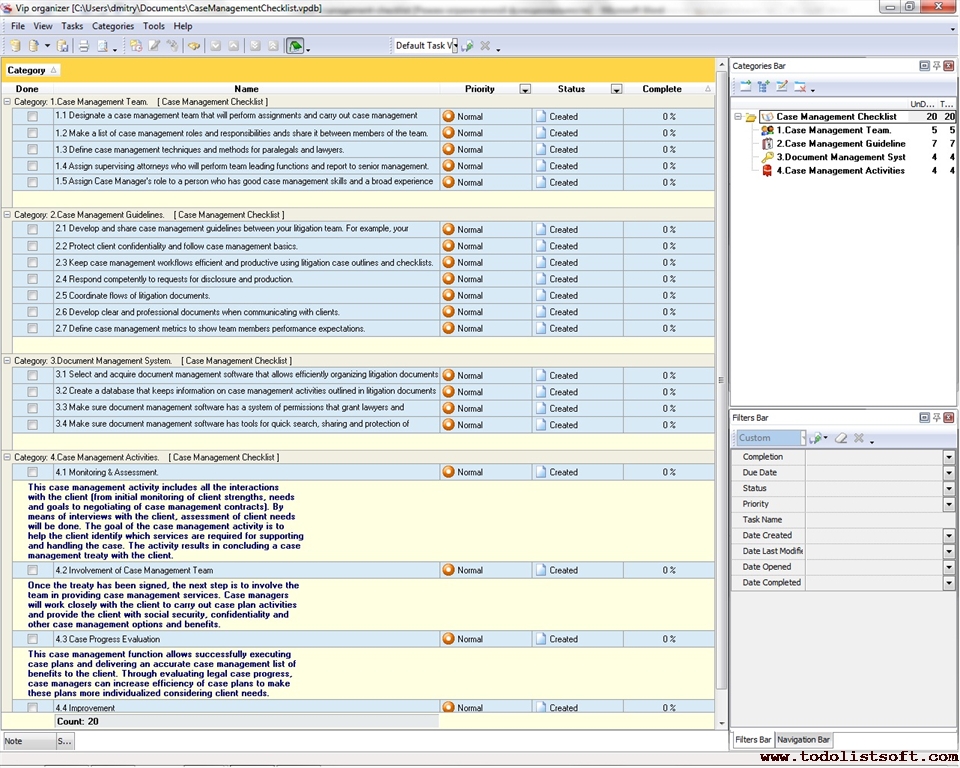Click the key icon for Document Management System
The image size is (960, 768).
(767, 157)
